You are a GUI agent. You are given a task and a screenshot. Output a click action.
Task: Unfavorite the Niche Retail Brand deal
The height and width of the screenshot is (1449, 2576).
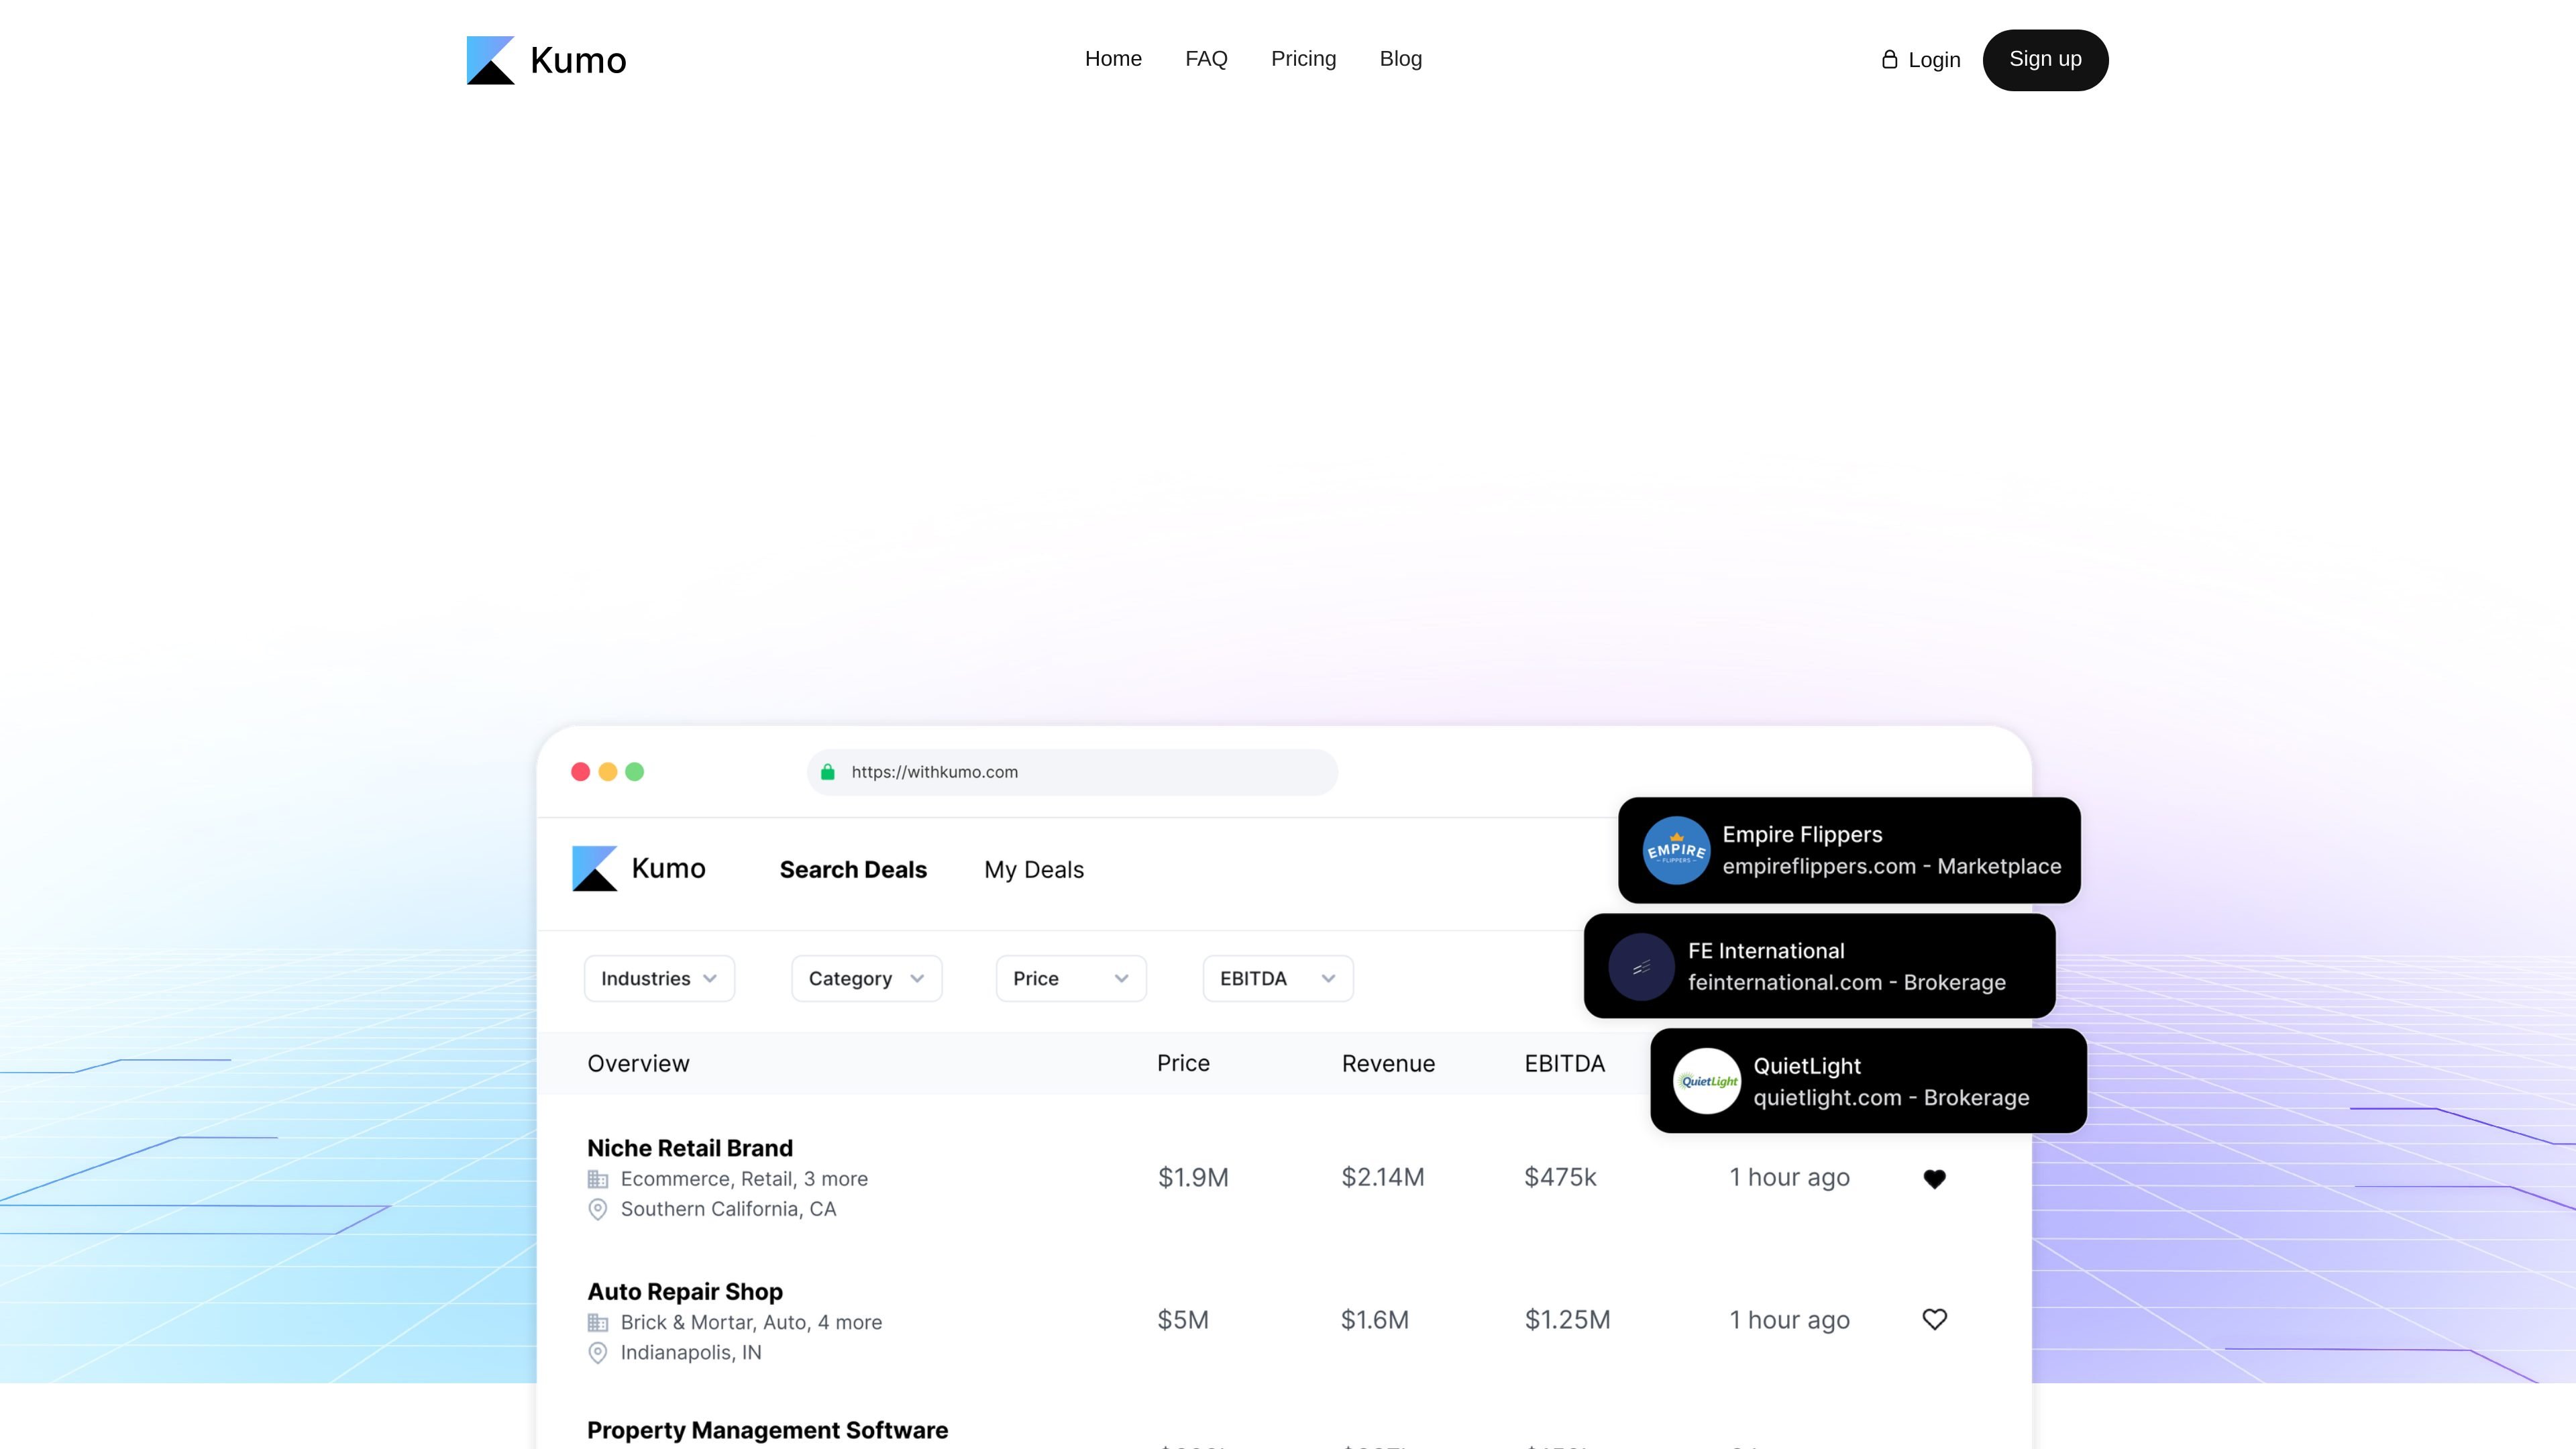(1935, 1179)
